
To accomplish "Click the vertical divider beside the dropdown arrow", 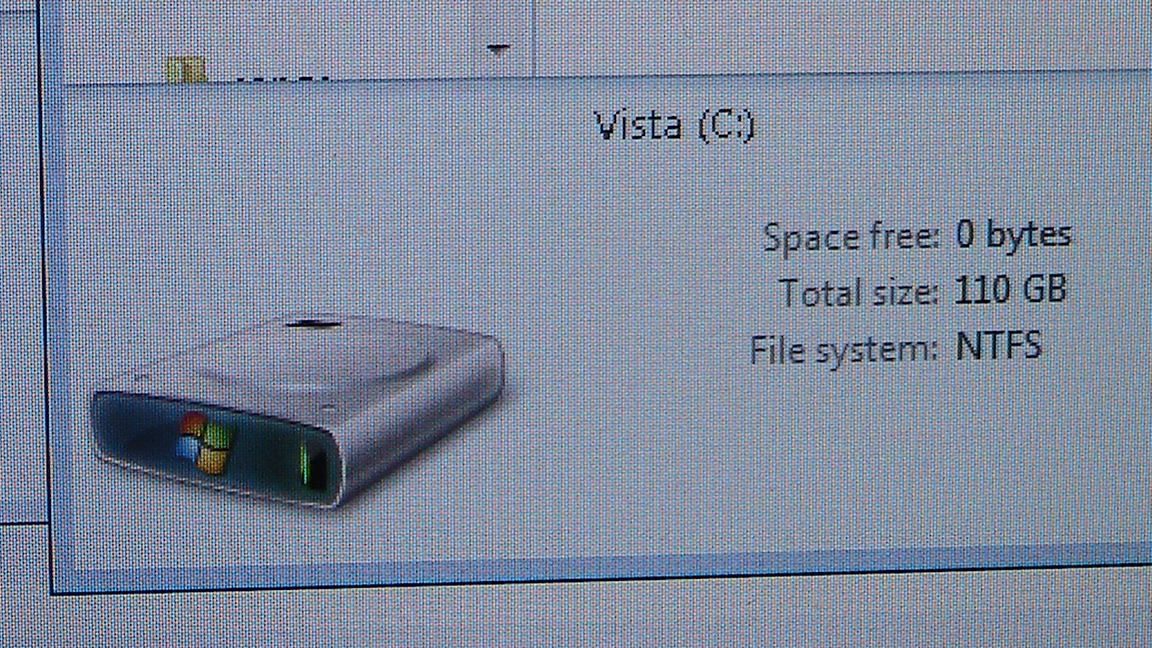I will (532, 37).
